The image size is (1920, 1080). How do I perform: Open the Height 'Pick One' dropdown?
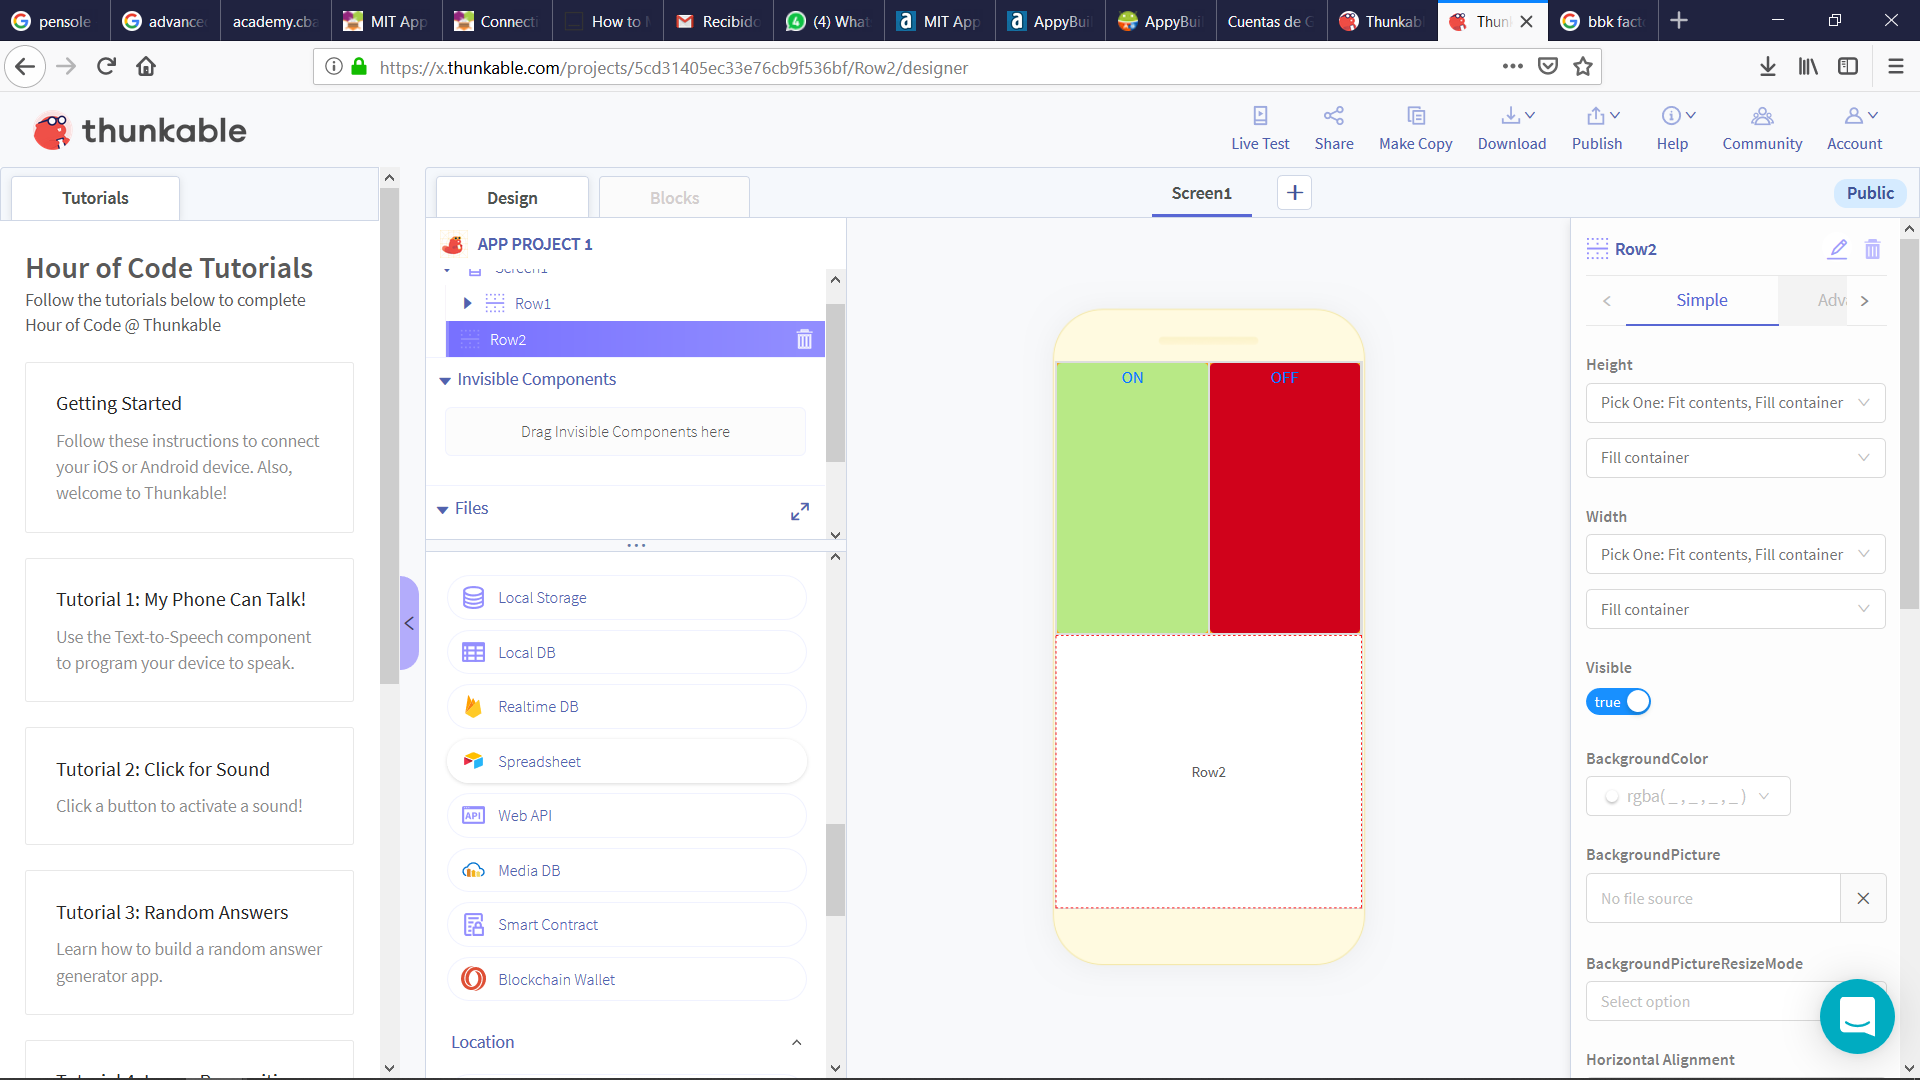point(1735,402)
